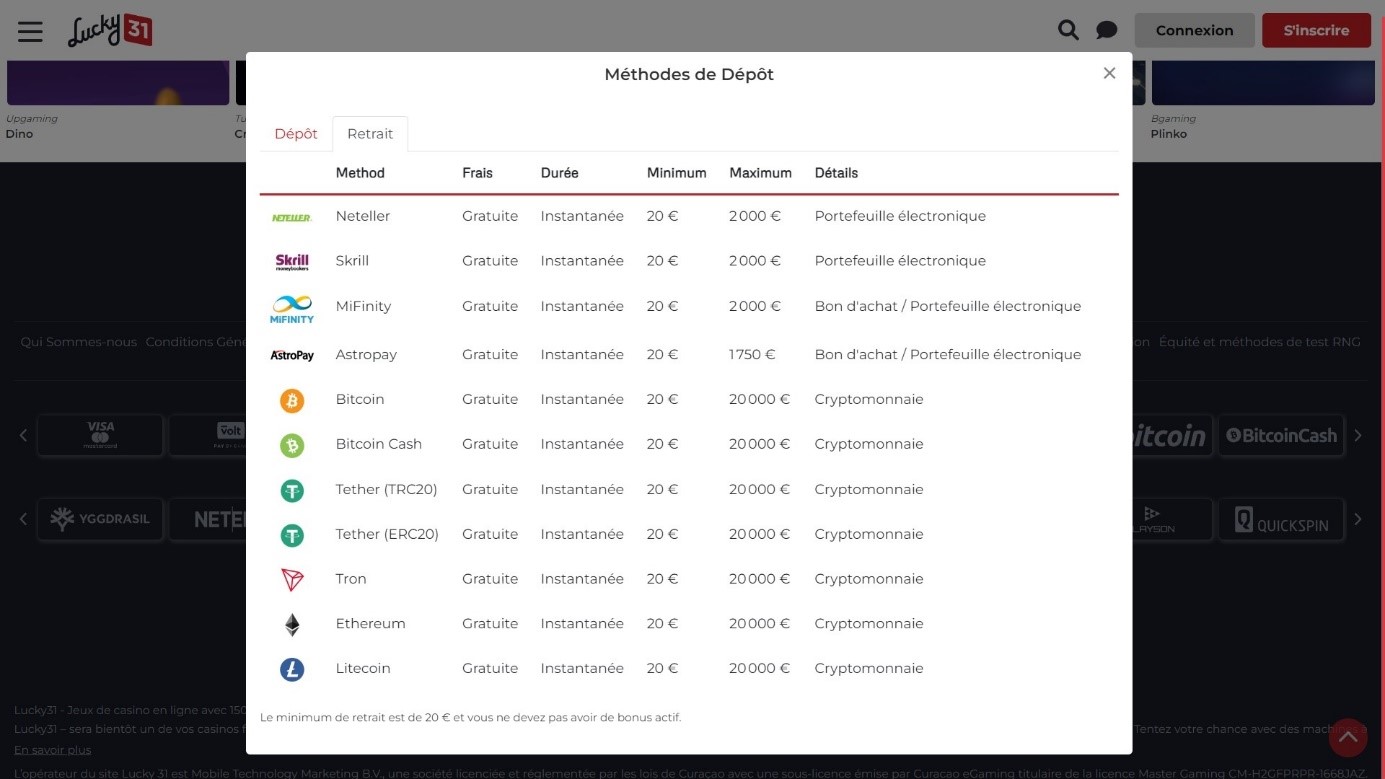Open the live chat bubble icon
The height and width of the screenshot is (779, 1385).
1106,30
